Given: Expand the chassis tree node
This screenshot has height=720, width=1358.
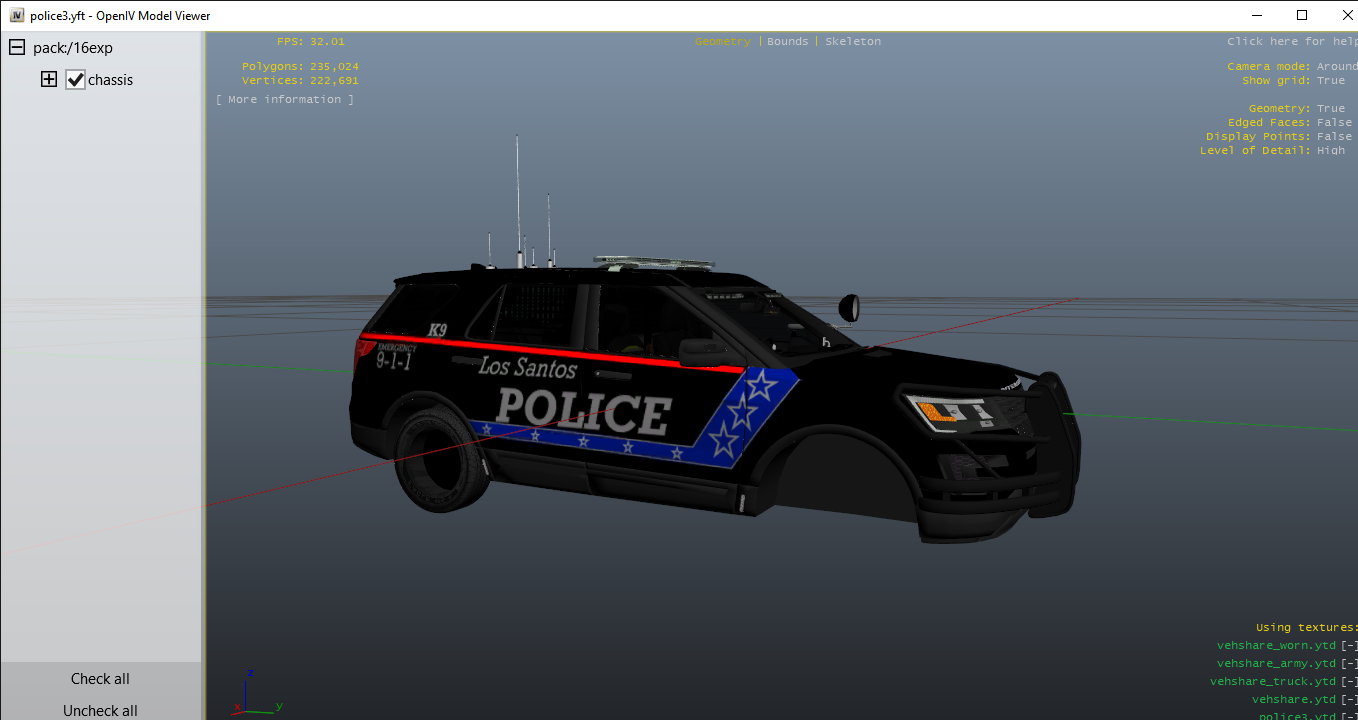Looking at the screenshot, I should point(49,80).
